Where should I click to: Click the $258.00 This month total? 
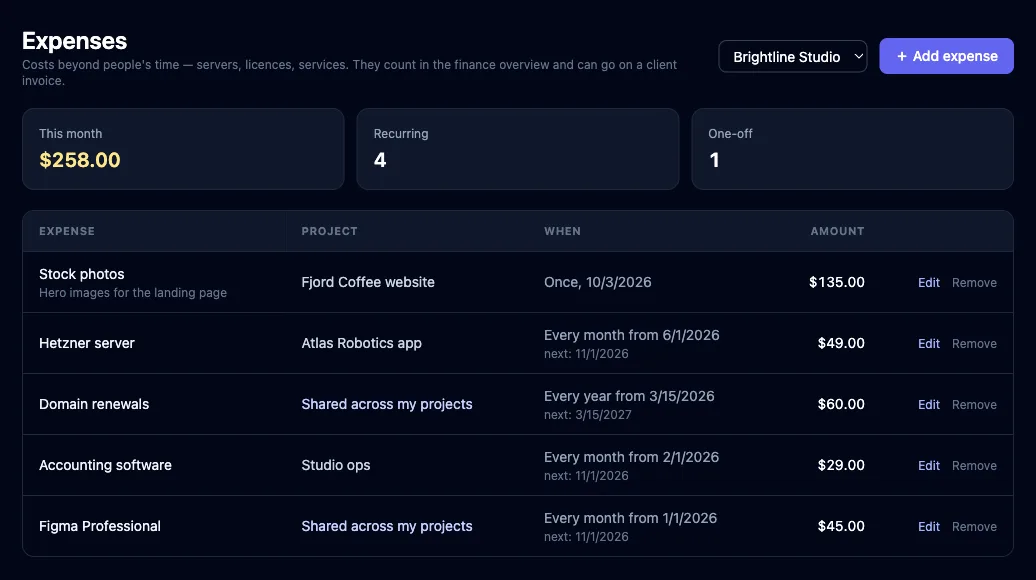pyautogui.click(x=80, y=160)
